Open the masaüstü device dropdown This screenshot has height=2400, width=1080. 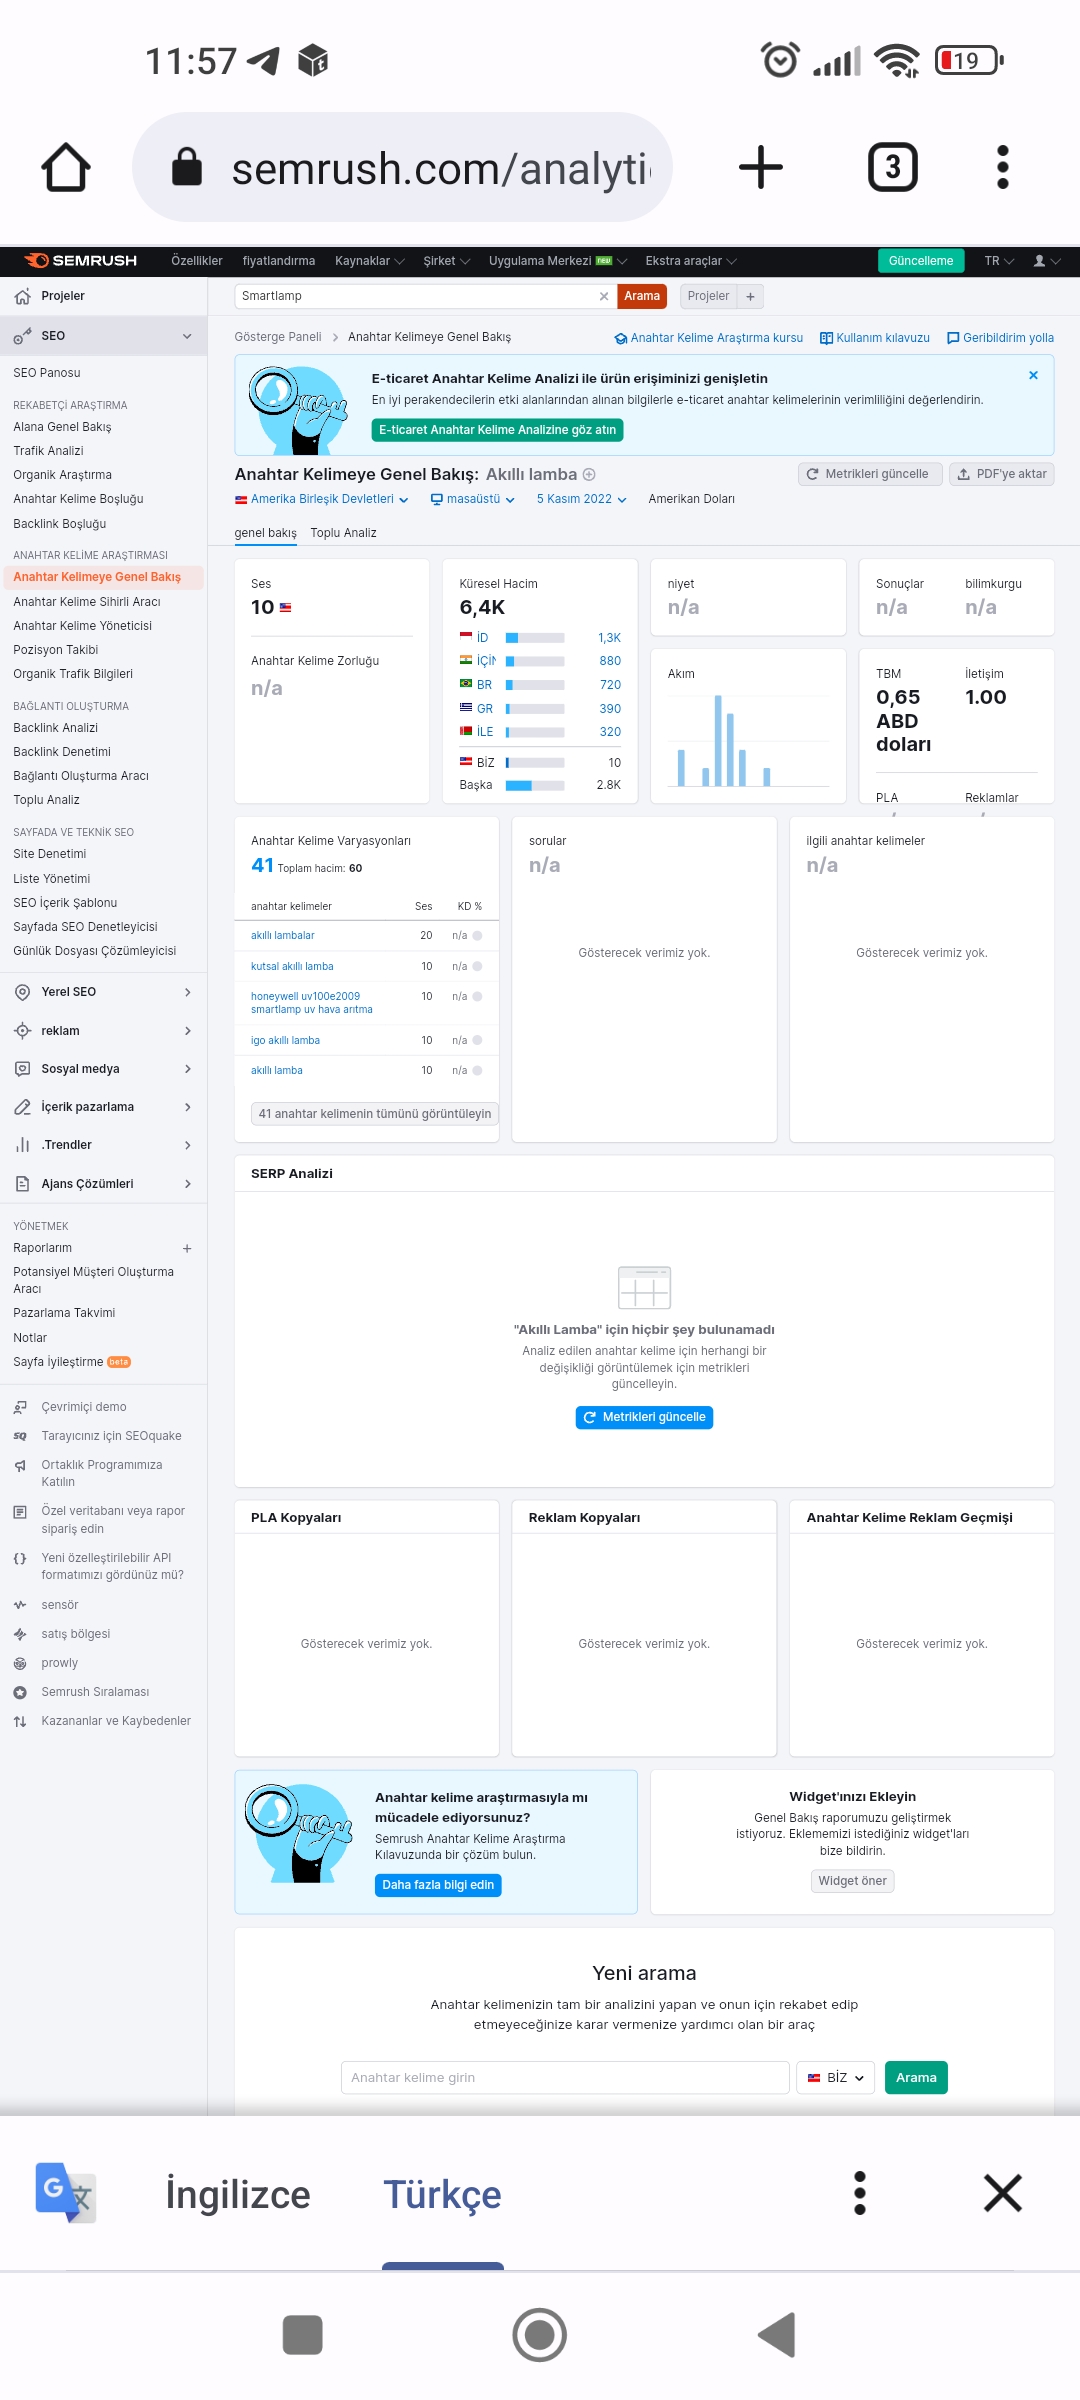point(472,499)
